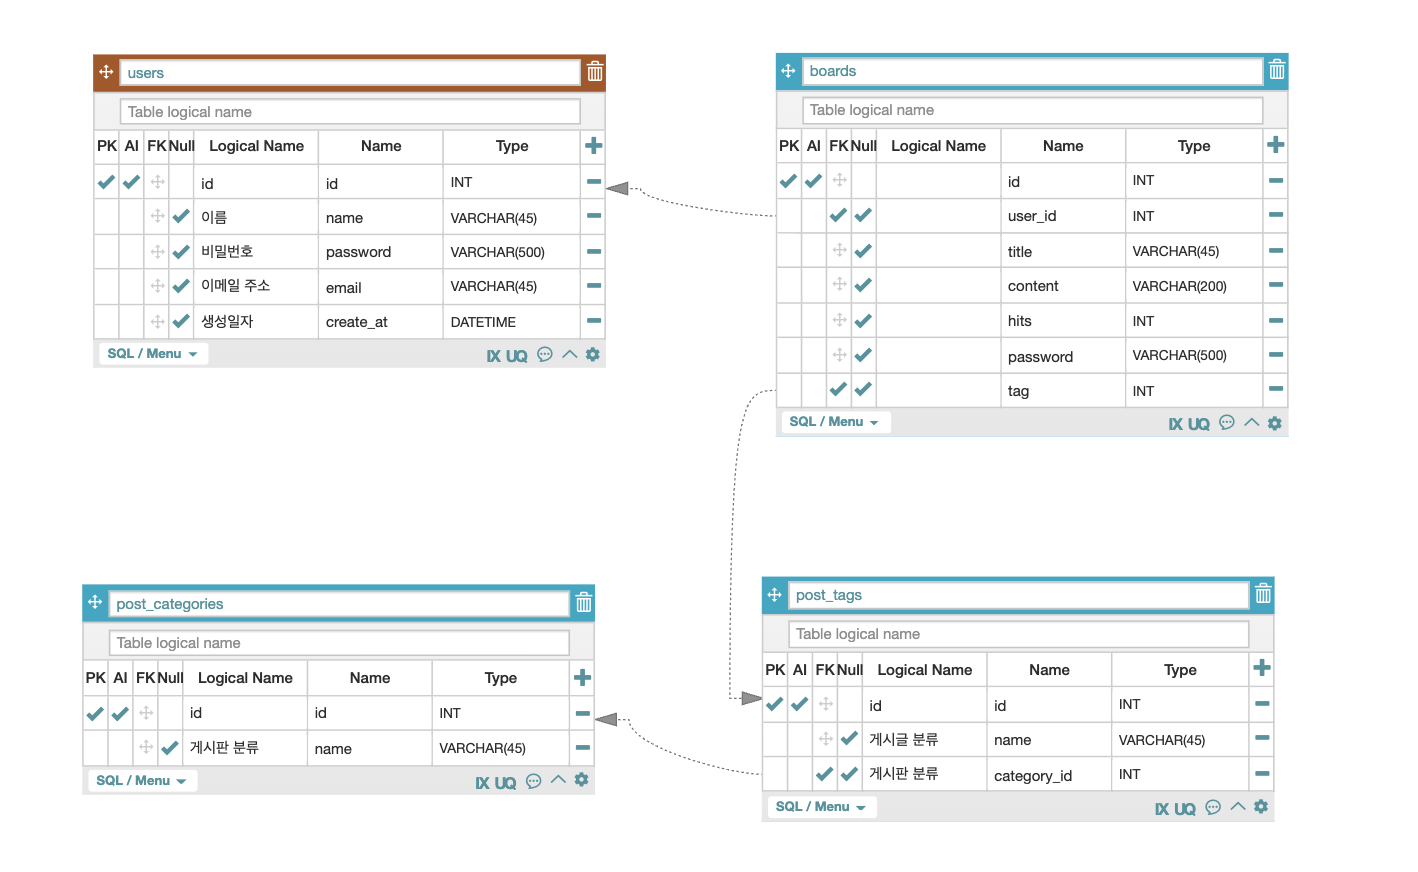Screen dimensions: 1418x872
Task: Click the UQ unique icon in post_tags table
Action: 1185,809
